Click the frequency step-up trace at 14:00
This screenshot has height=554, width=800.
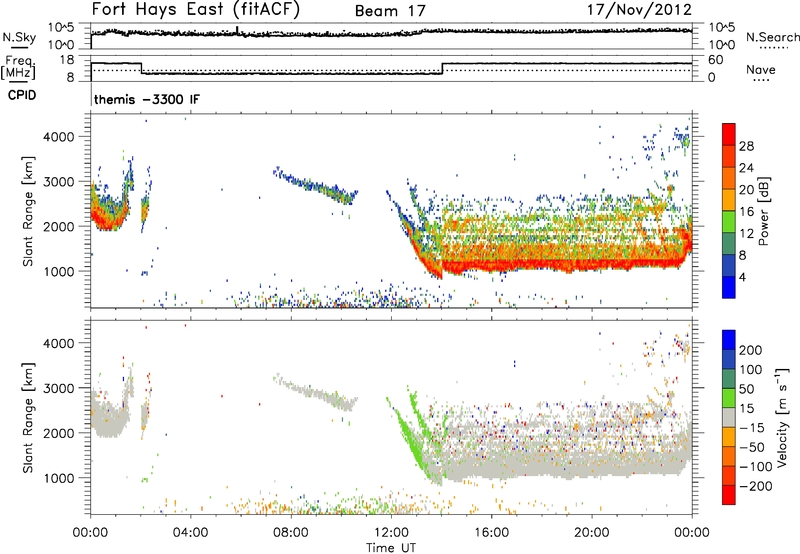click(442, 68)
